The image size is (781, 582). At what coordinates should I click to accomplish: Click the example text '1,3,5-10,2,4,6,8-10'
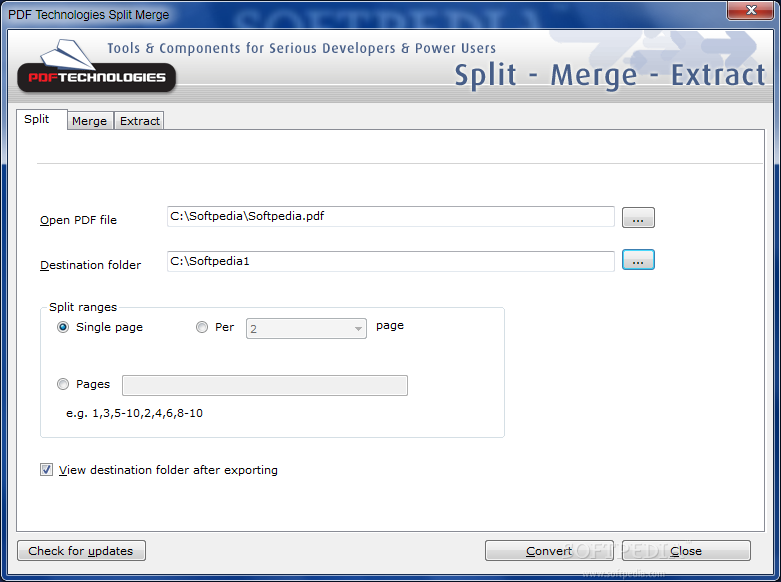(147, 414)
